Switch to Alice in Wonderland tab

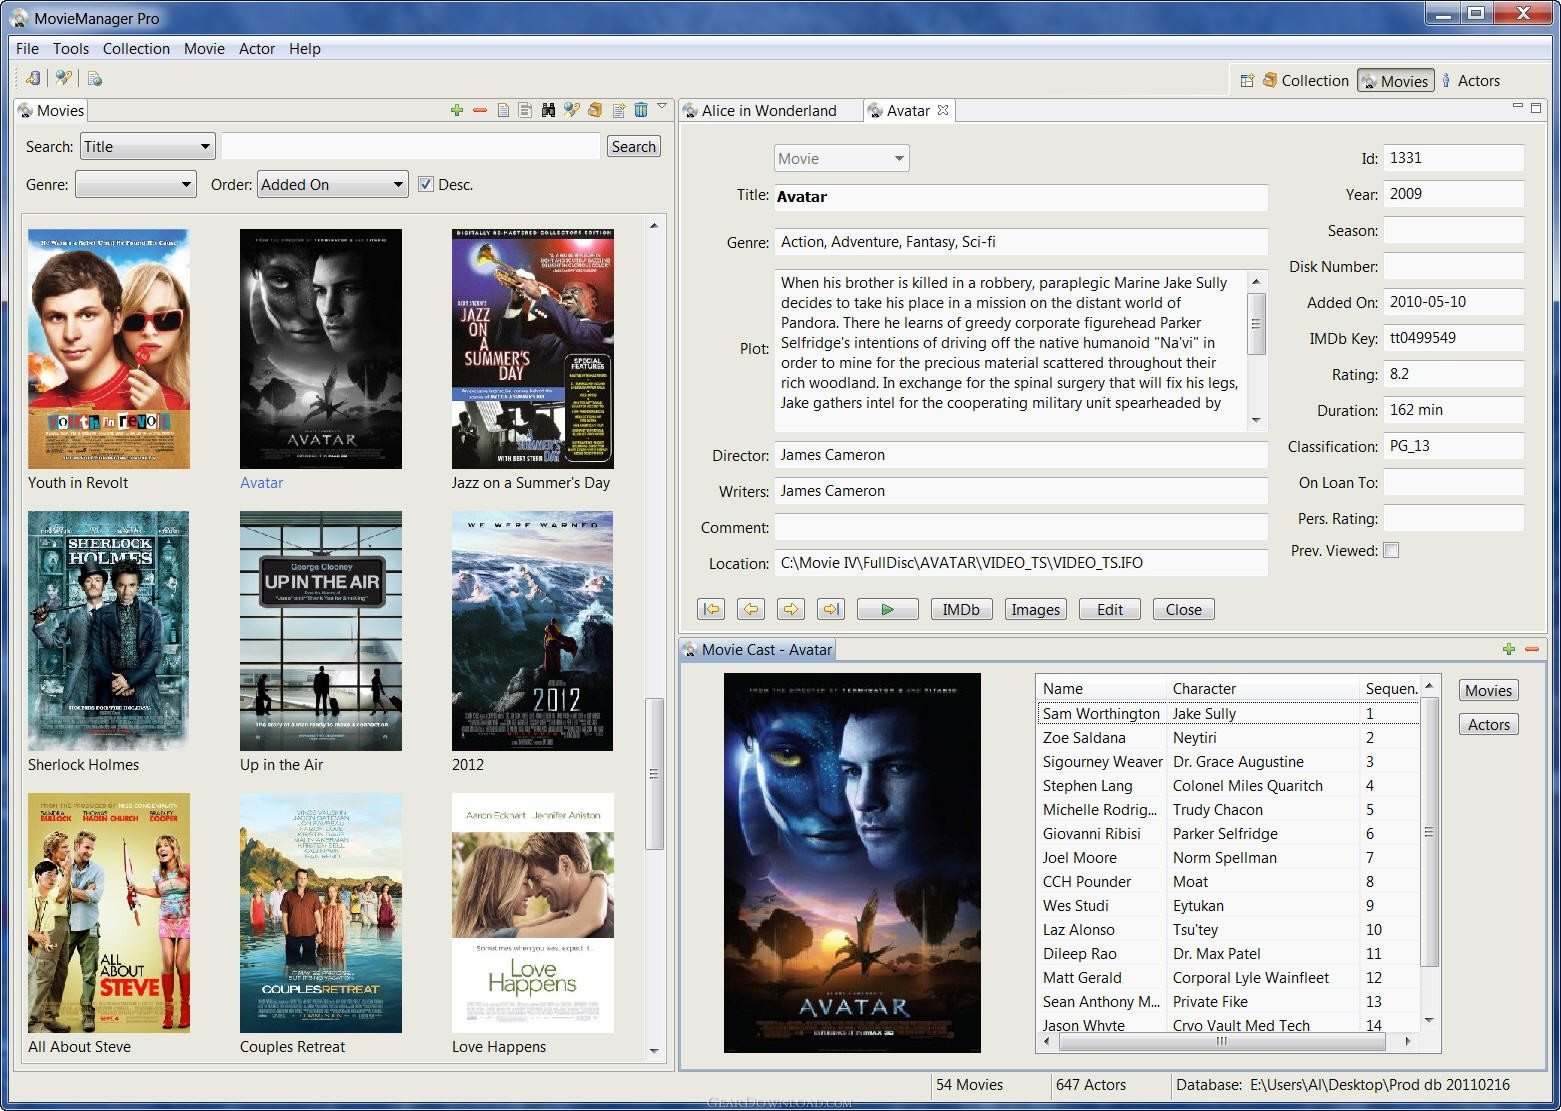(x=769, y=110)
